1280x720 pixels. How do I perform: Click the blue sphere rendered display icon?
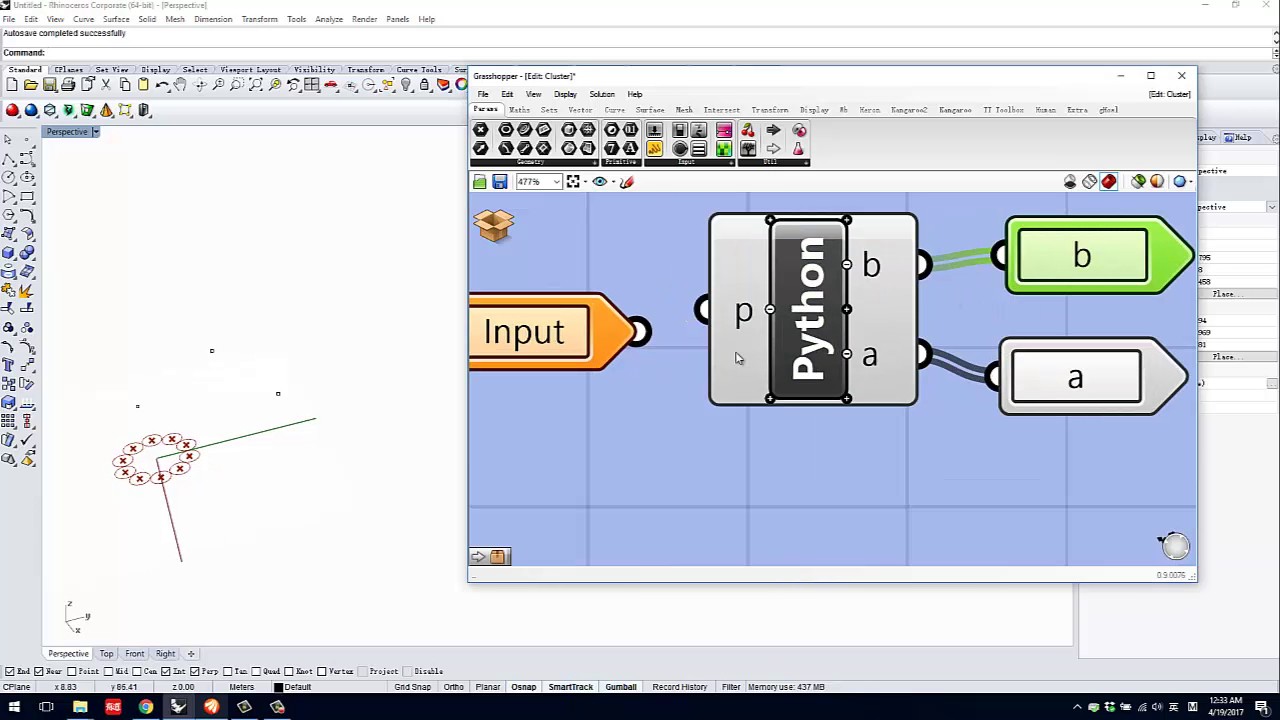[31, 110]
